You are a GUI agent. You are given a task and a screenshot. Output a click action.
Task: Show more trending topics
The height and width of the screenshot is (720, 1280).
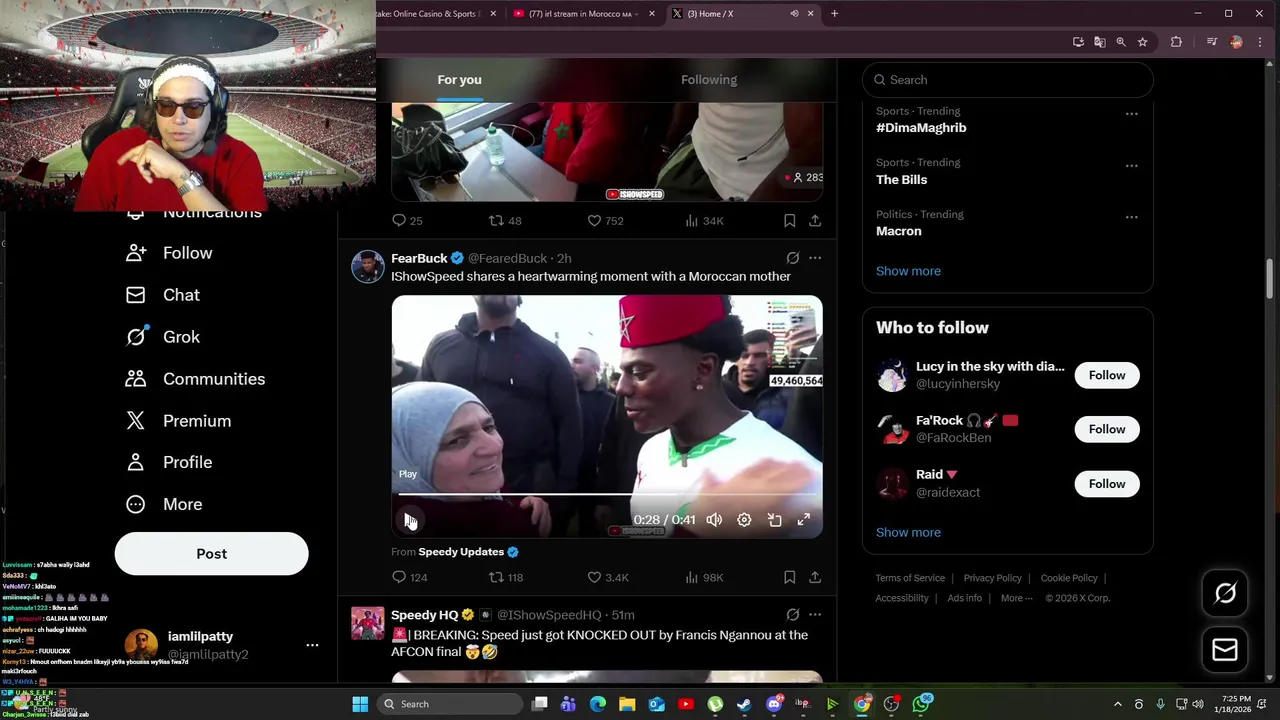pyautogui.click(x=908, y=271)
